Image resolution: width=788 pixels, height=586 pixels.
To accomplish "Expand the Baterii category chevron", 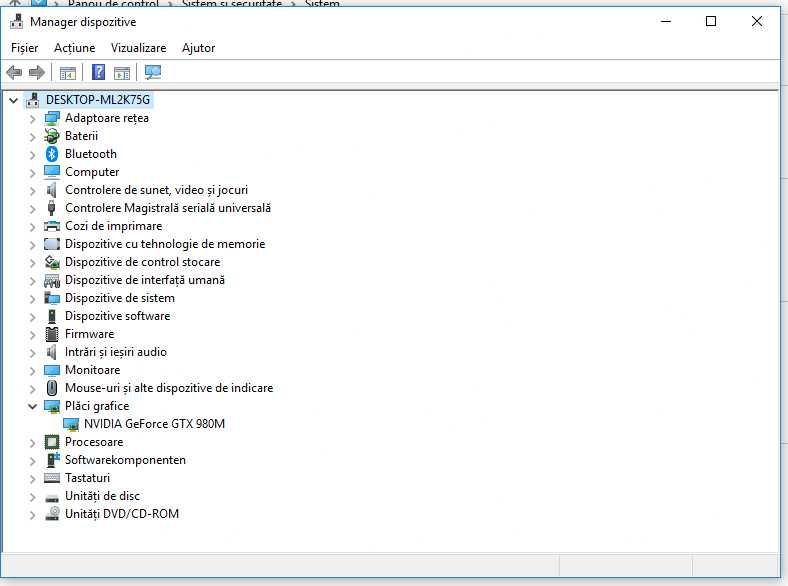I will click(33, 137).
